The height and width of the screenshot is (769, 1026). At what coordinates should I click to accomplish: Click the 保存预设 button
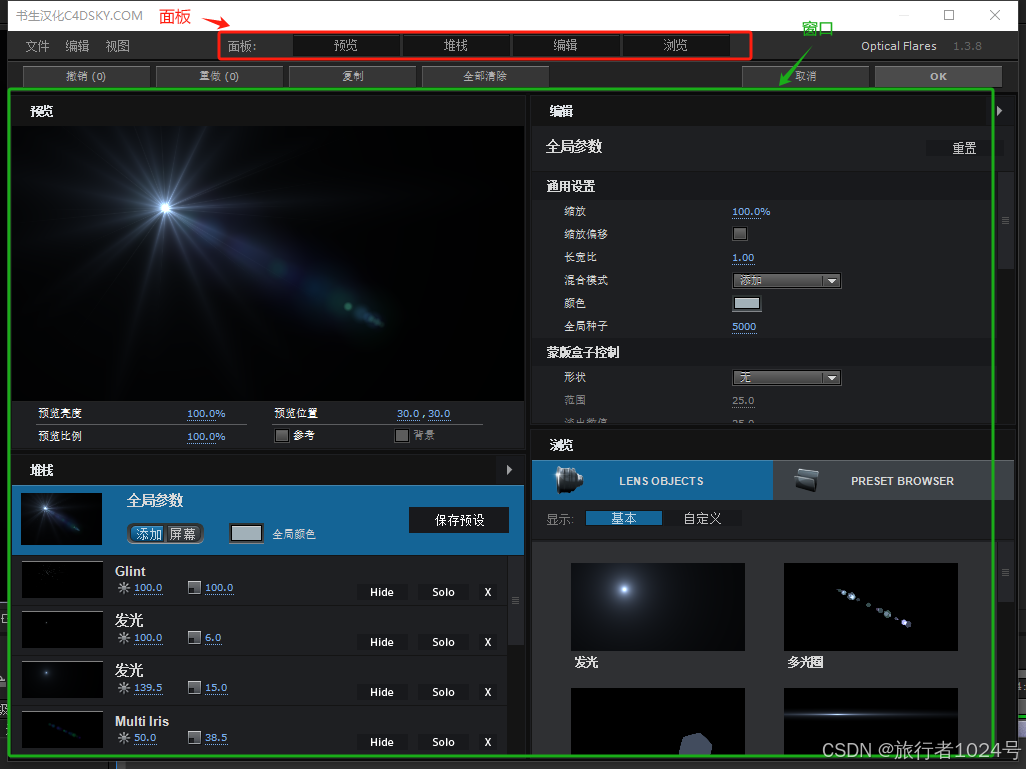click(459, 520)
